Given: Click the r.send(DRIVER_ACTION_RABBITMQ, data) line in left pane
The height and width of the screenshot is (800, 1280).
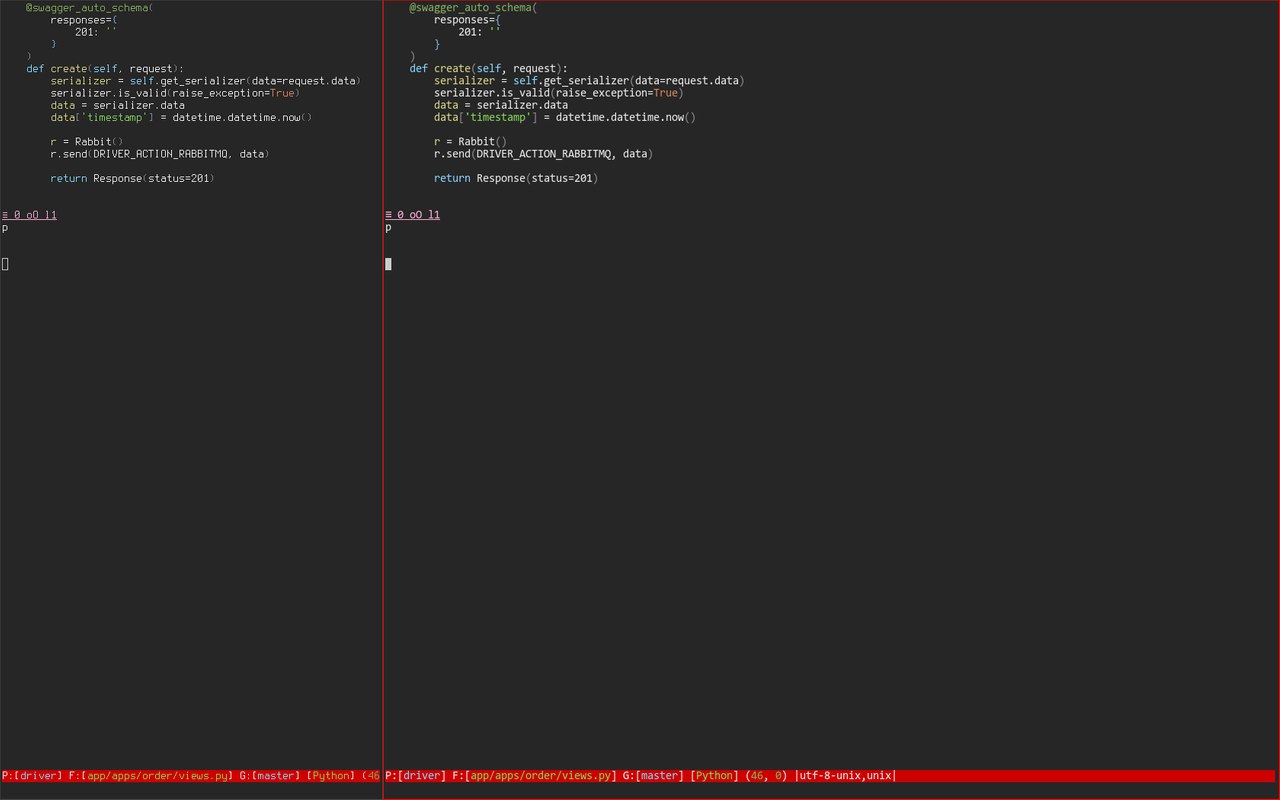Looking at the screenshot, I should (x=160, y=154).
